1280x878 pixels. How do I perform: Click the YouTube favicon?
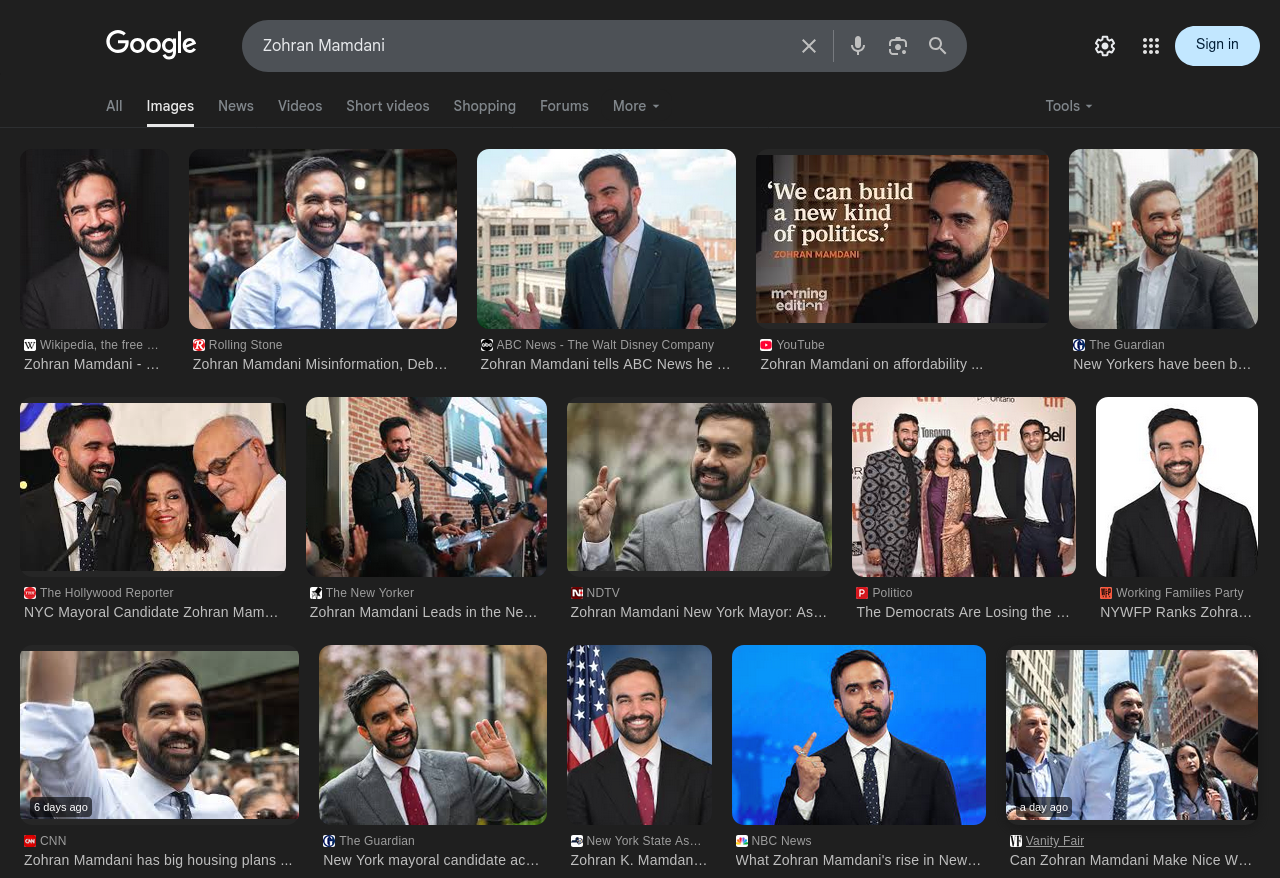pyautogui.click(x=766, y=345)
